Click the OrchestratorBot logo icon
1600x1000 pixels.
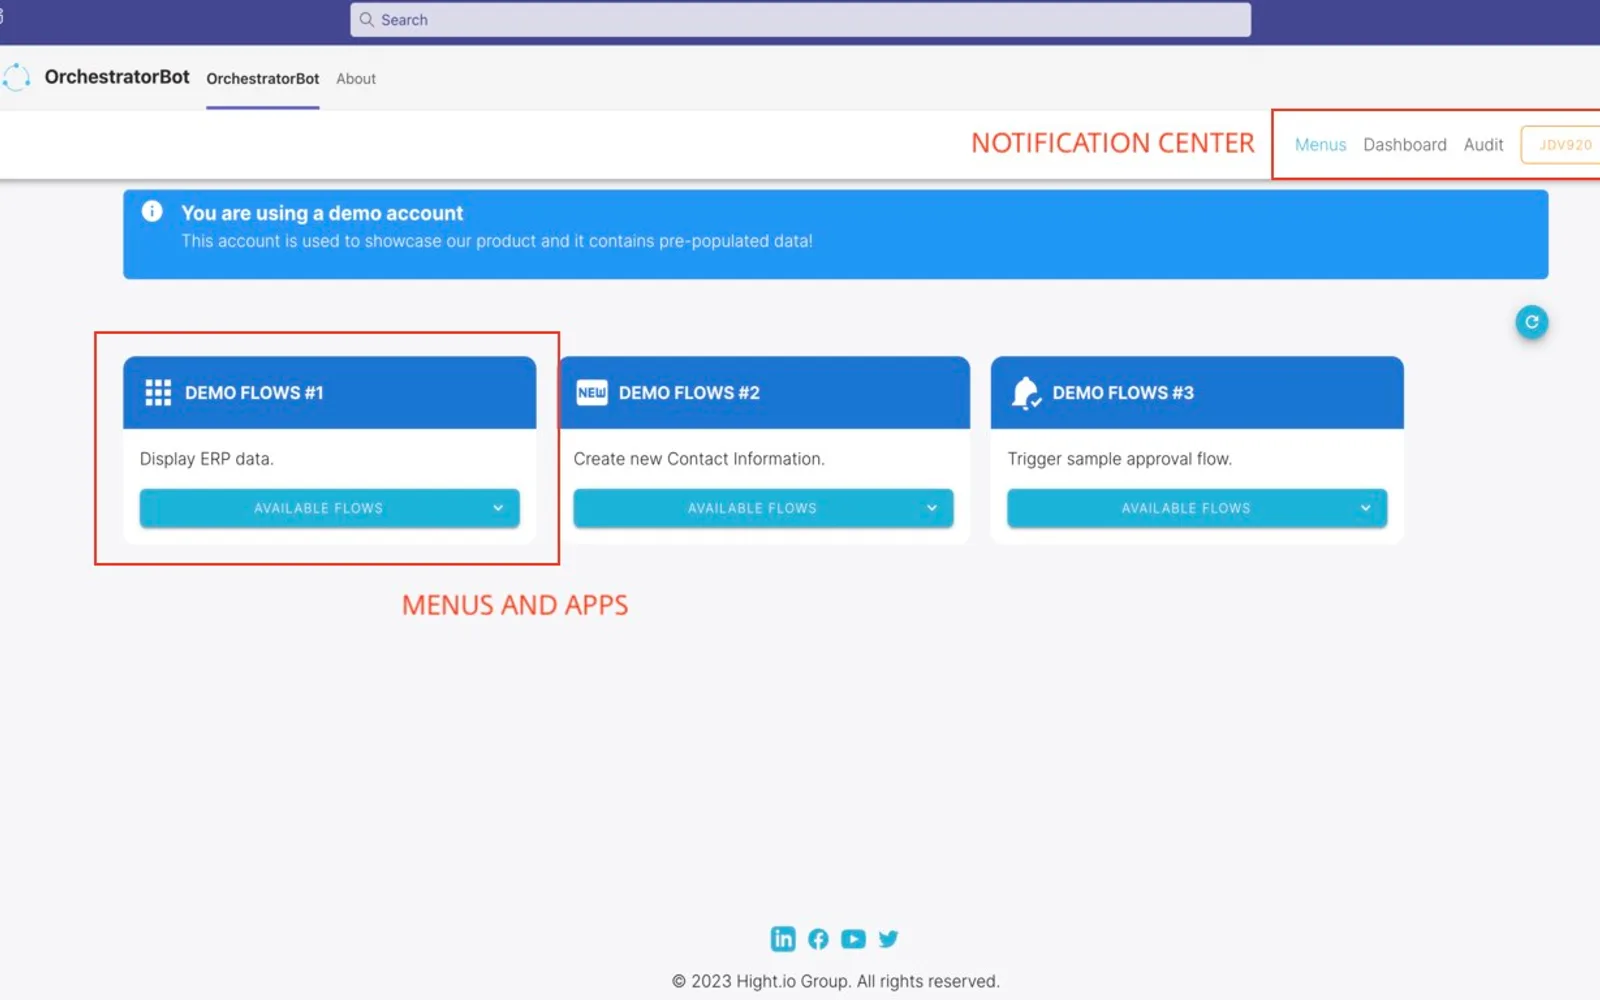(x=16, y=77)
